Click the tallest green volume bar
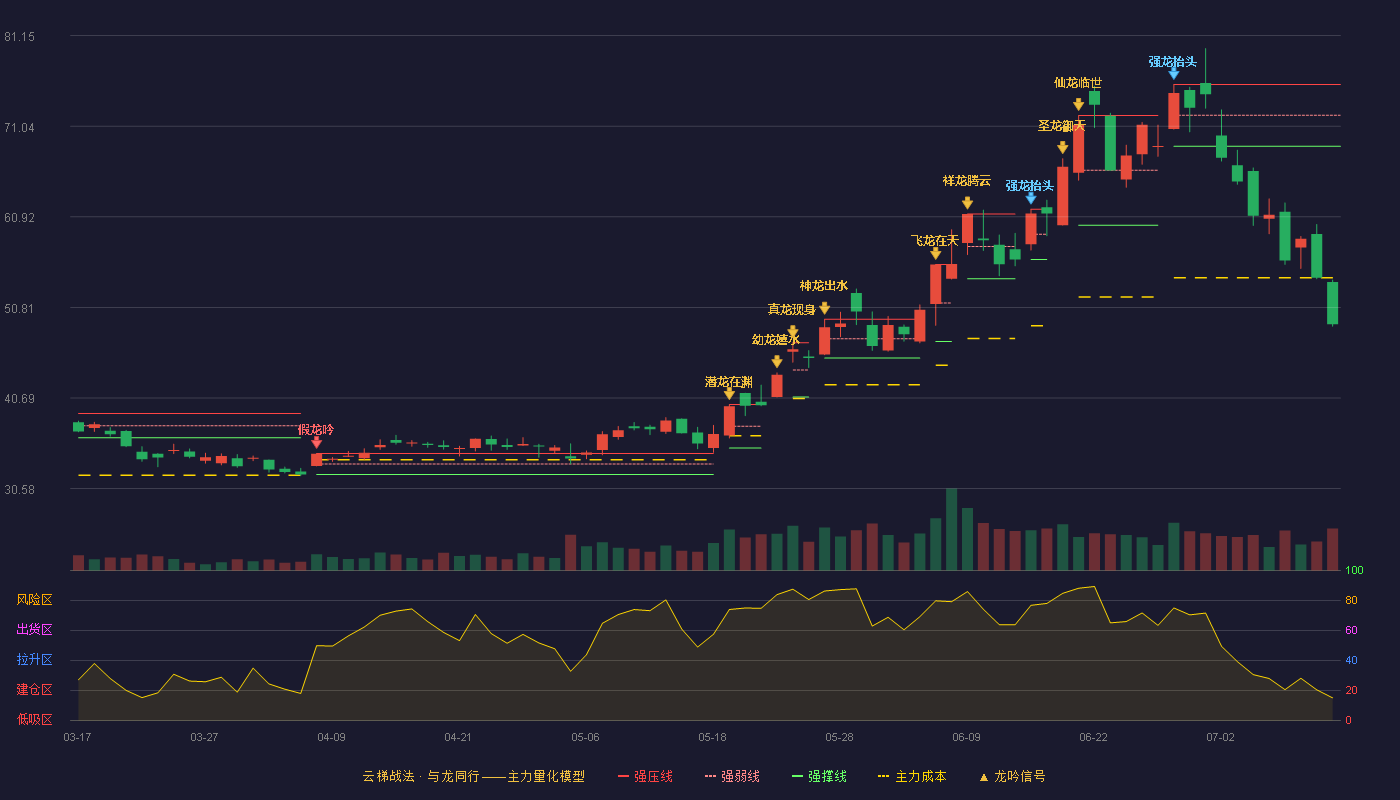 pyautogui.click(x=951, y=529)
